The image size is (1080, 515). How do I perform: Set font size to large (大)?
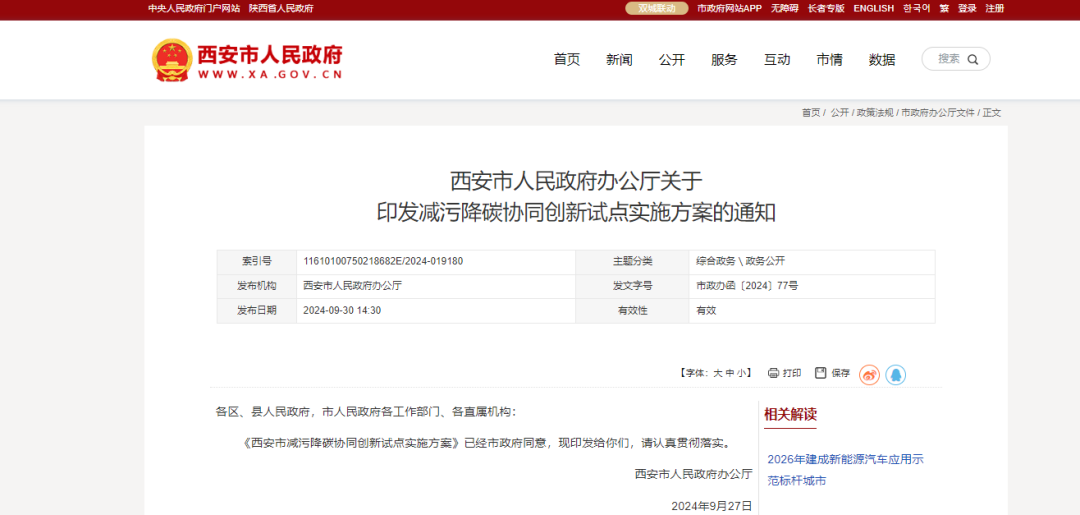click(717, 373)
